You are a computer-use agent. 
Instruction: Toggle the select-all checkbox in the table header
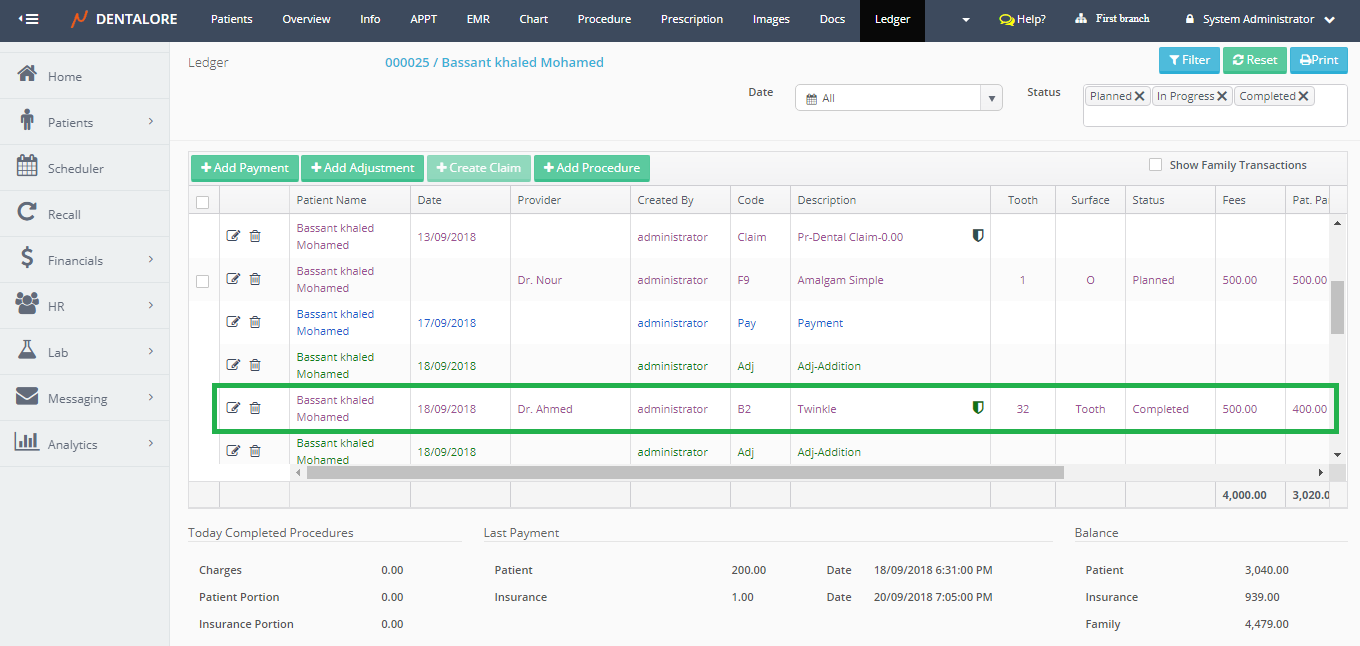(202, 202)
